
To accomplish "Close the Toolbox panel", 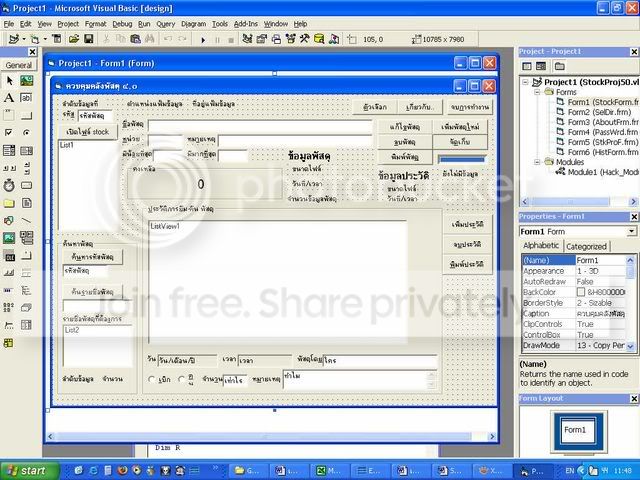I will [32, 52].
